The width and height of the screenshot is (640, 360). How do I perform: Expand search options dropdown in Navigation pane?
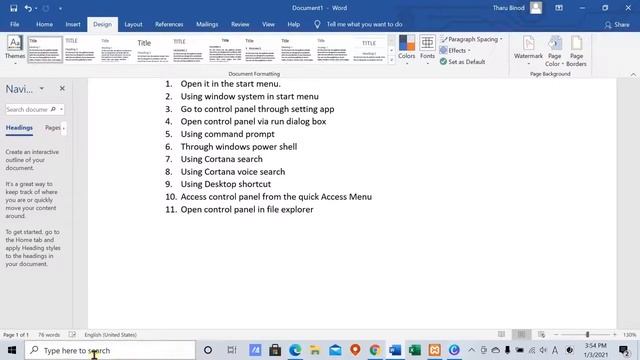pos(61,109)
